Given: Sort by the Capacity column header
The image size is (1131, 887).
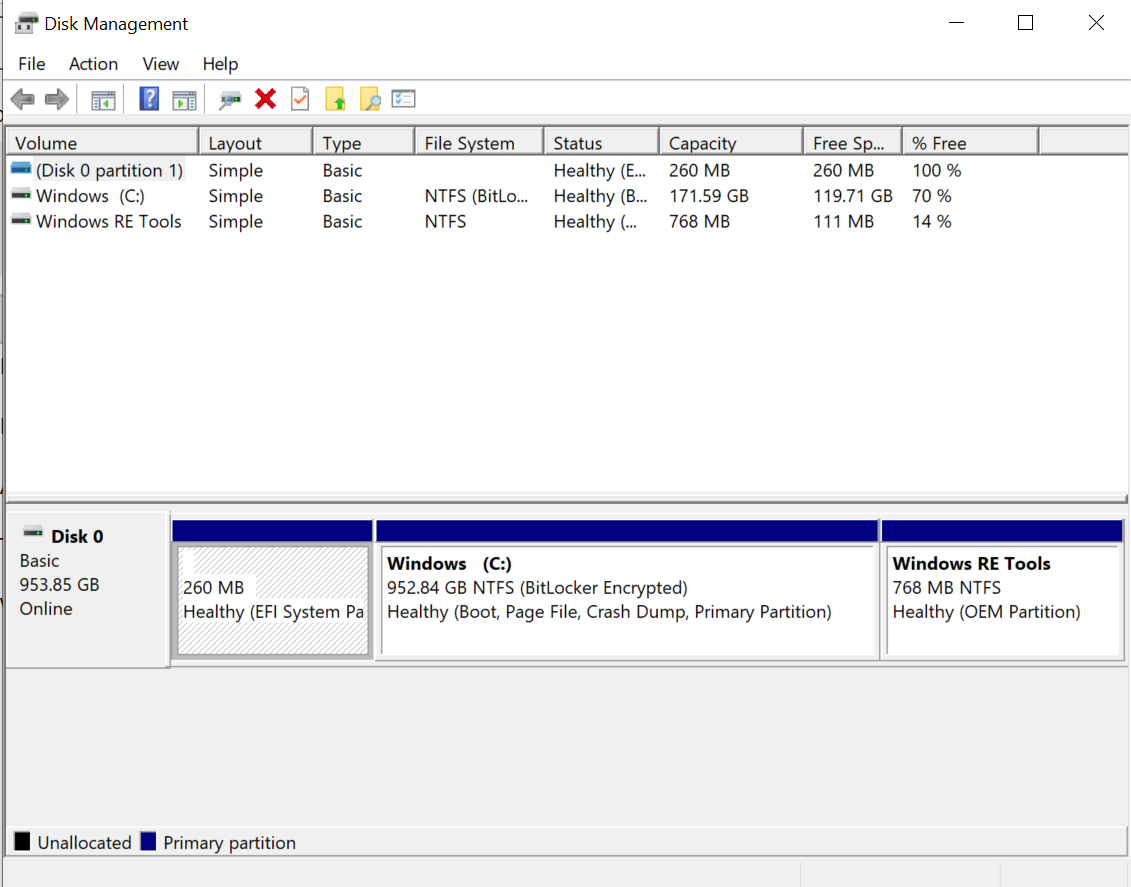Looking at the screenshot, I should [x=731, y=143].
